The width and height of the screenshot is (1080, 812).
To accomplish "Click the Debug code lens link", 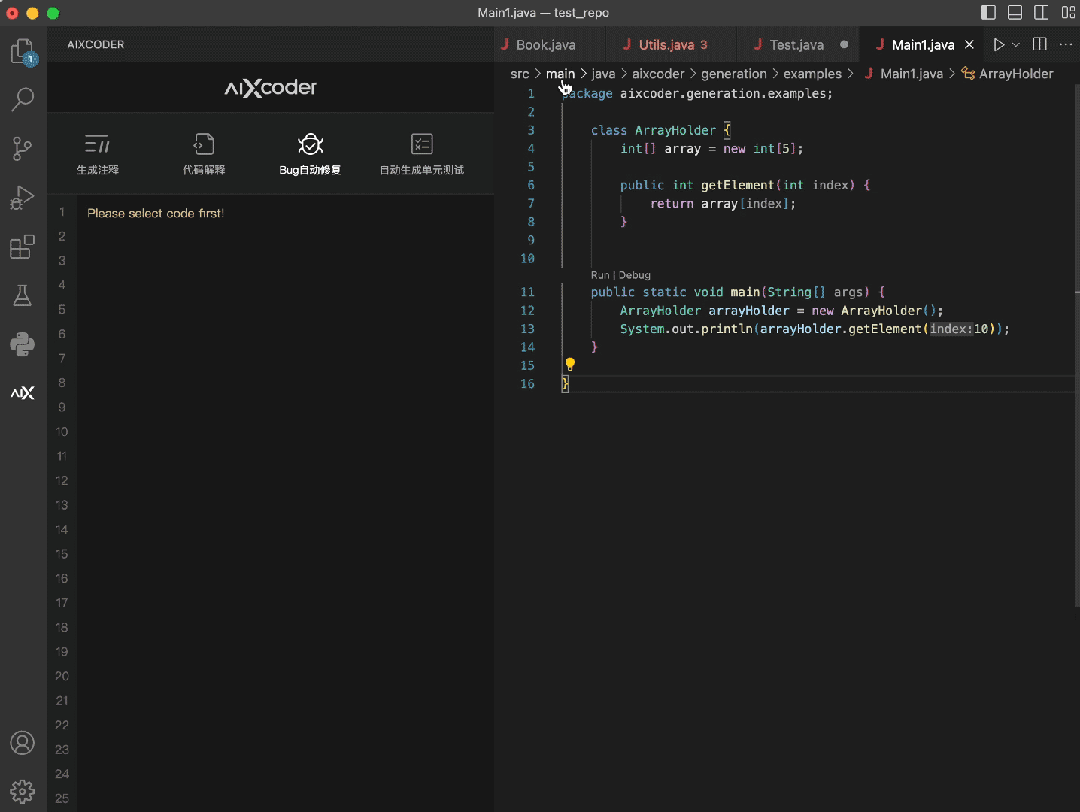I will click(x=634, y=275).
